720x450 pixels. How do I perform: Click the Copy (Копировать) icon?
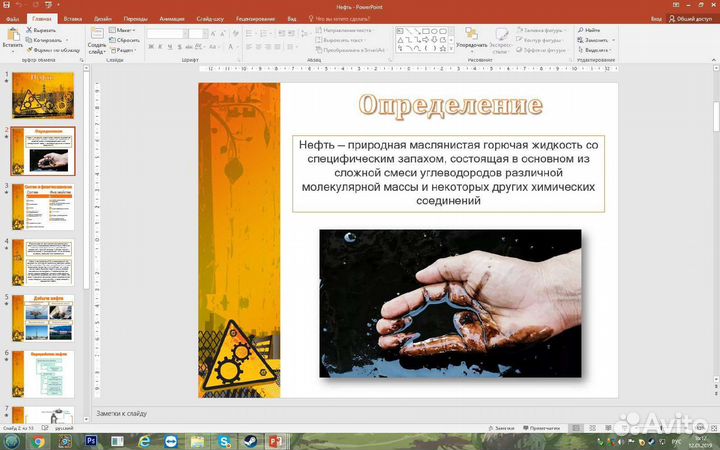pyautogui.click(x=29, y=40)
